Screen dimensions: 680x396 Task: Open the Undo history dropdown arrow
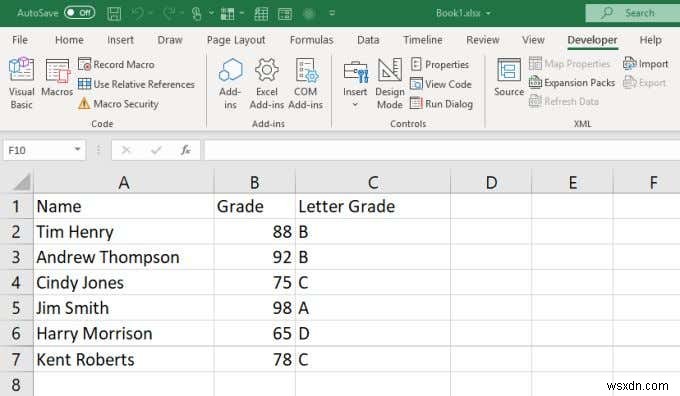click(x=151, y=13)
